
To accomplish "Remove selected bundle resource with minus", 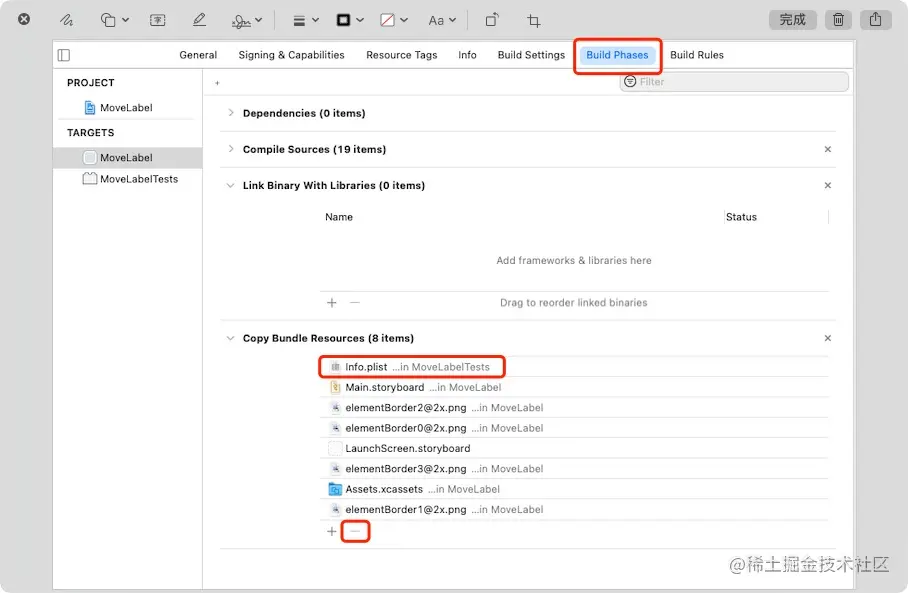I will coord(355,531).
